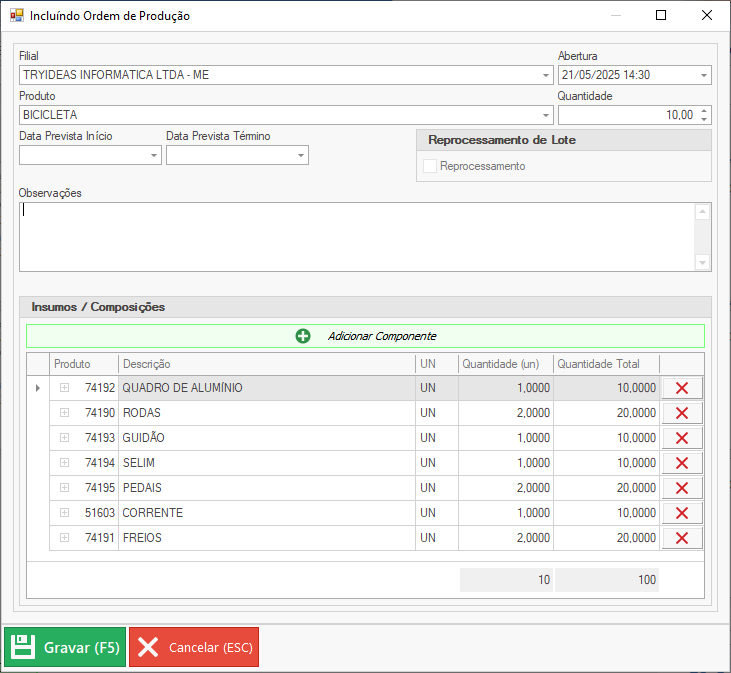Click Adicionar Componente button text

click(x=382, y=336)
